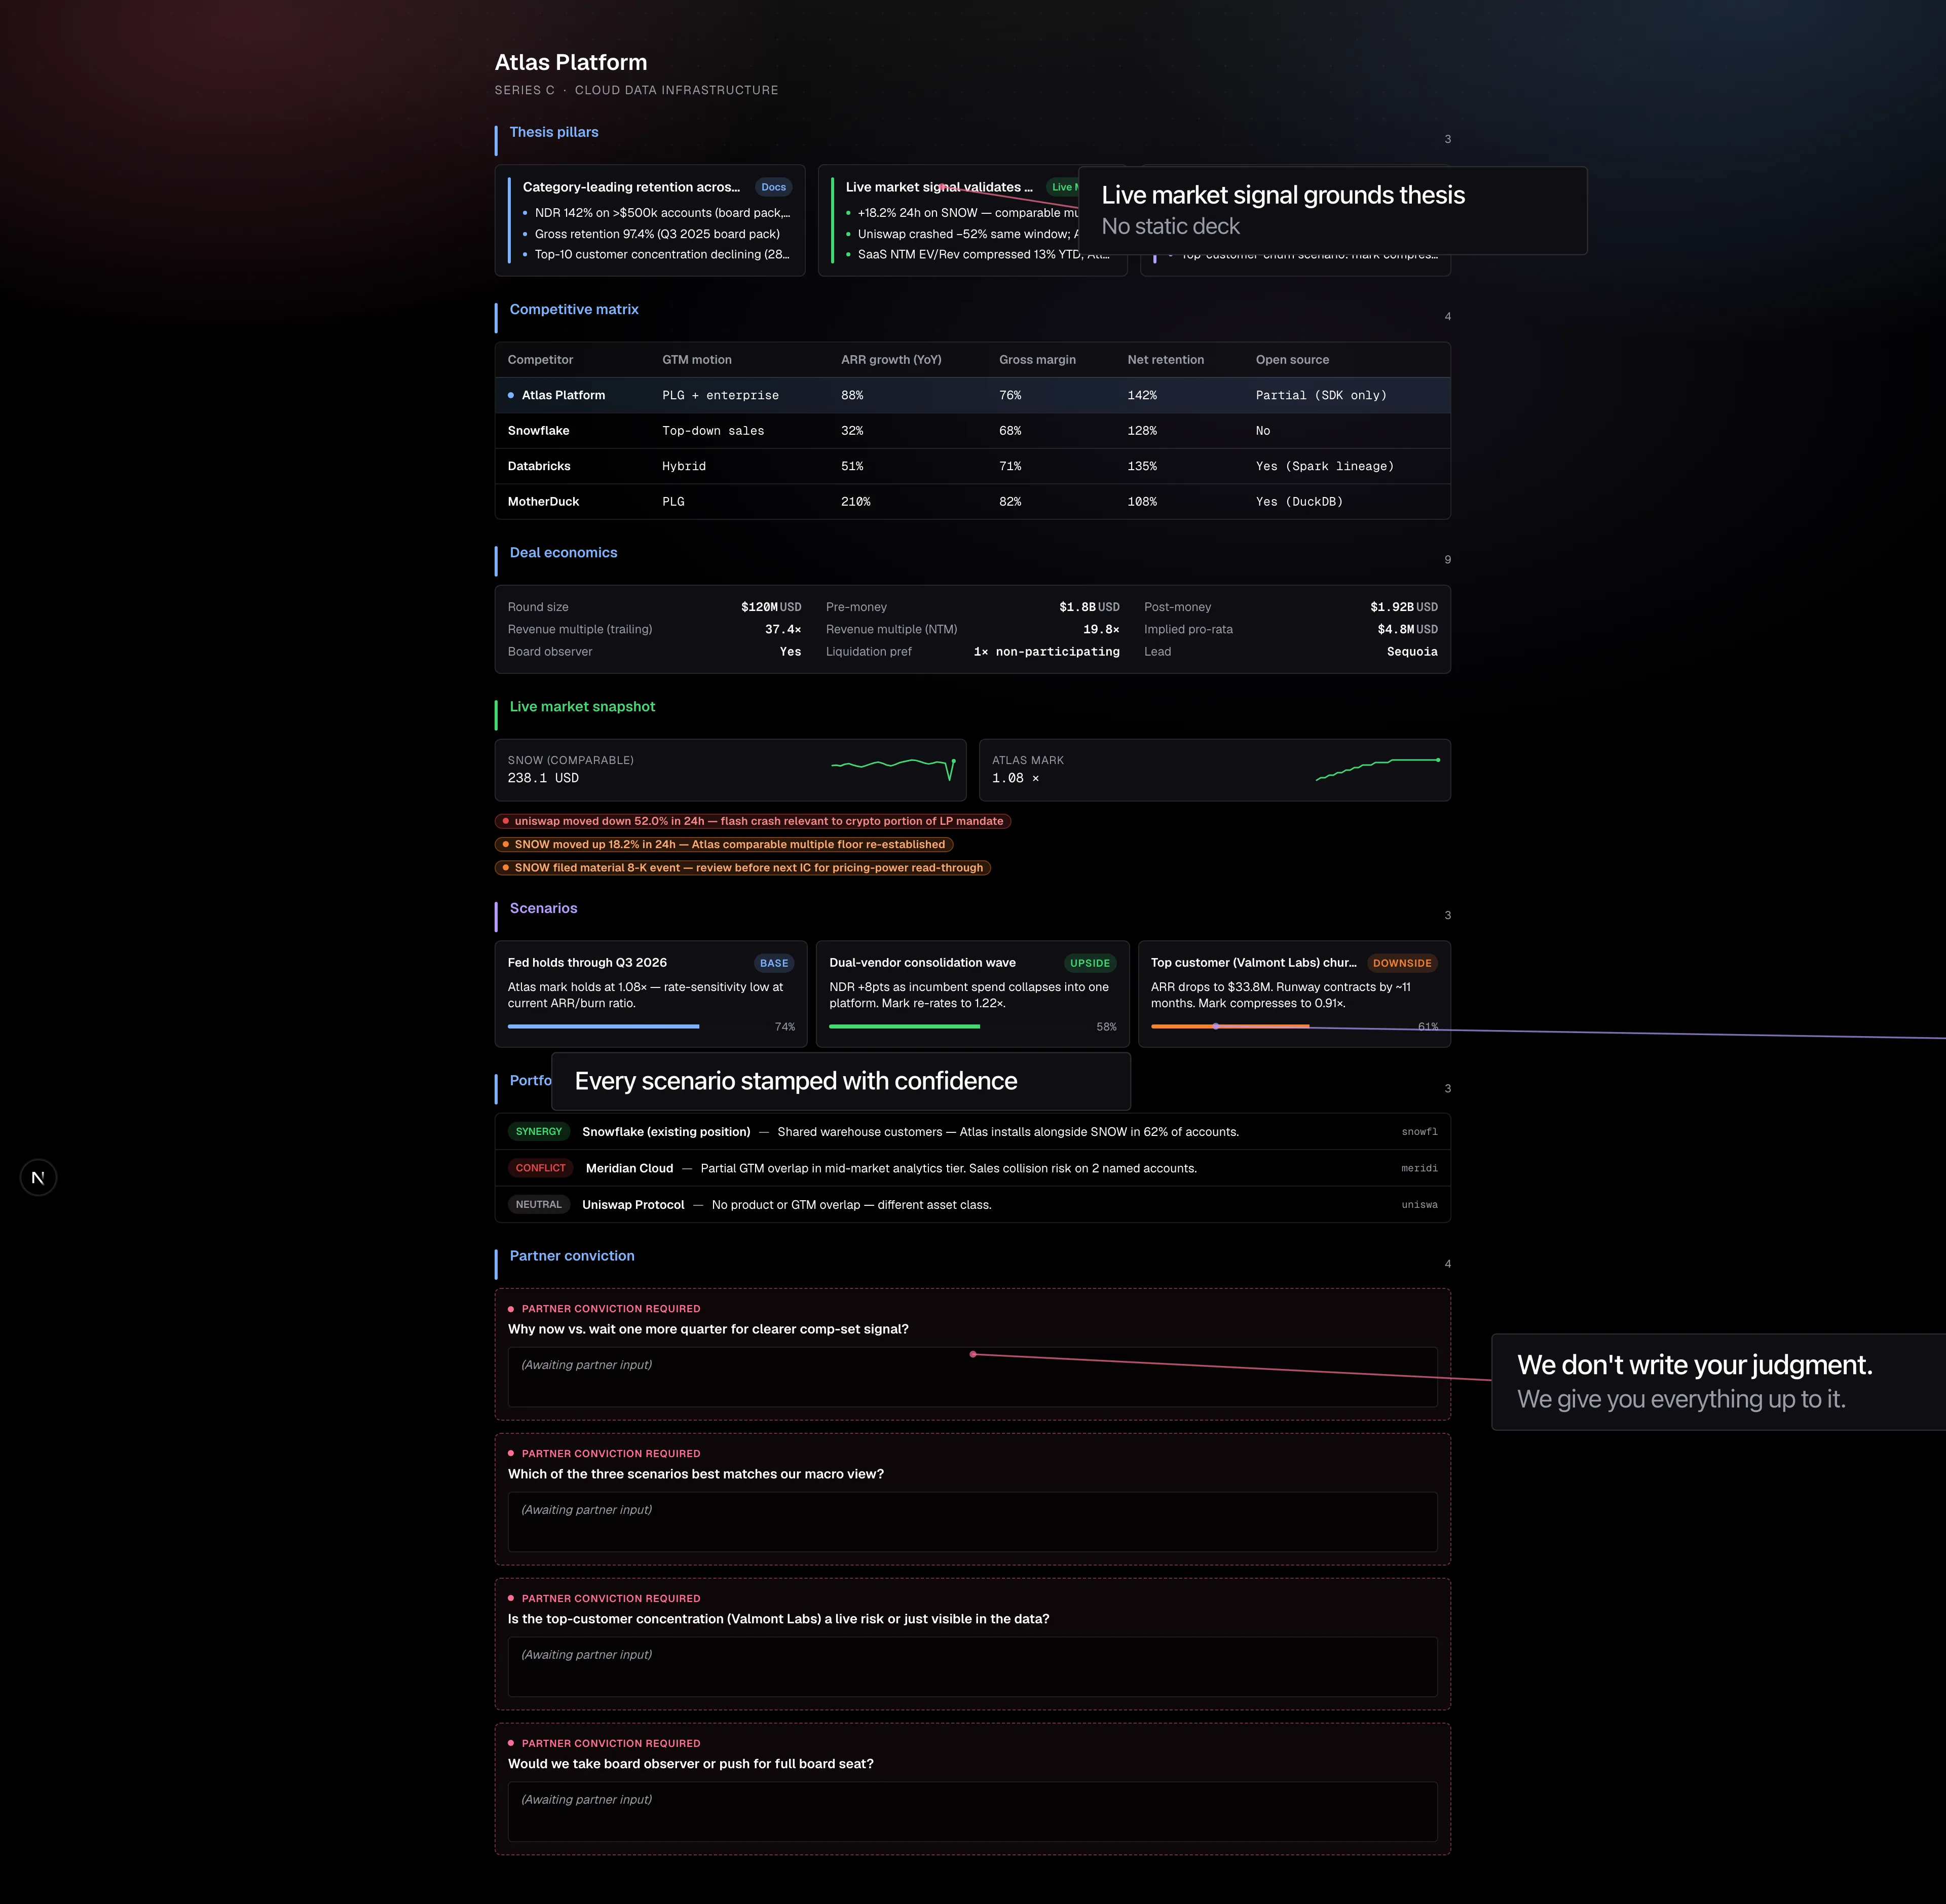Click the Lead investor Sequoia value
This screenshot has width=1946, height=1904.
[x=1412, y=652]
